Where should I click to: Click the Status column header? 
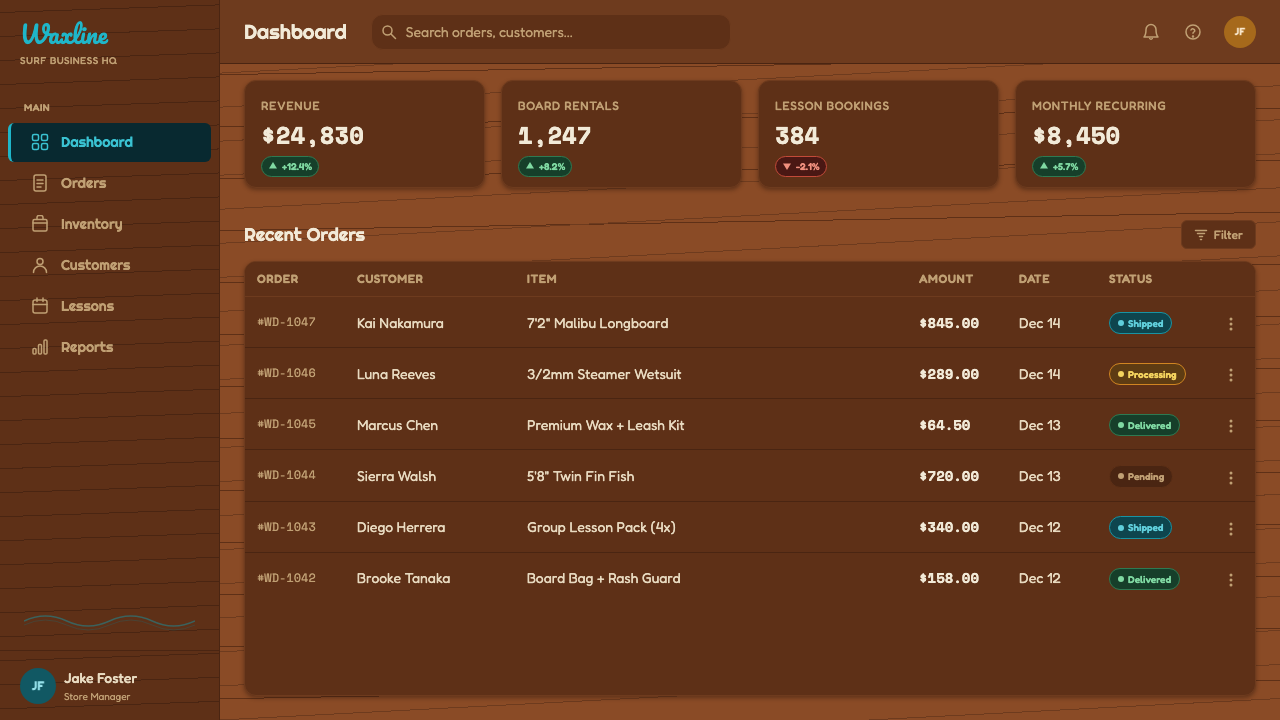click(x=1130, y=279)
